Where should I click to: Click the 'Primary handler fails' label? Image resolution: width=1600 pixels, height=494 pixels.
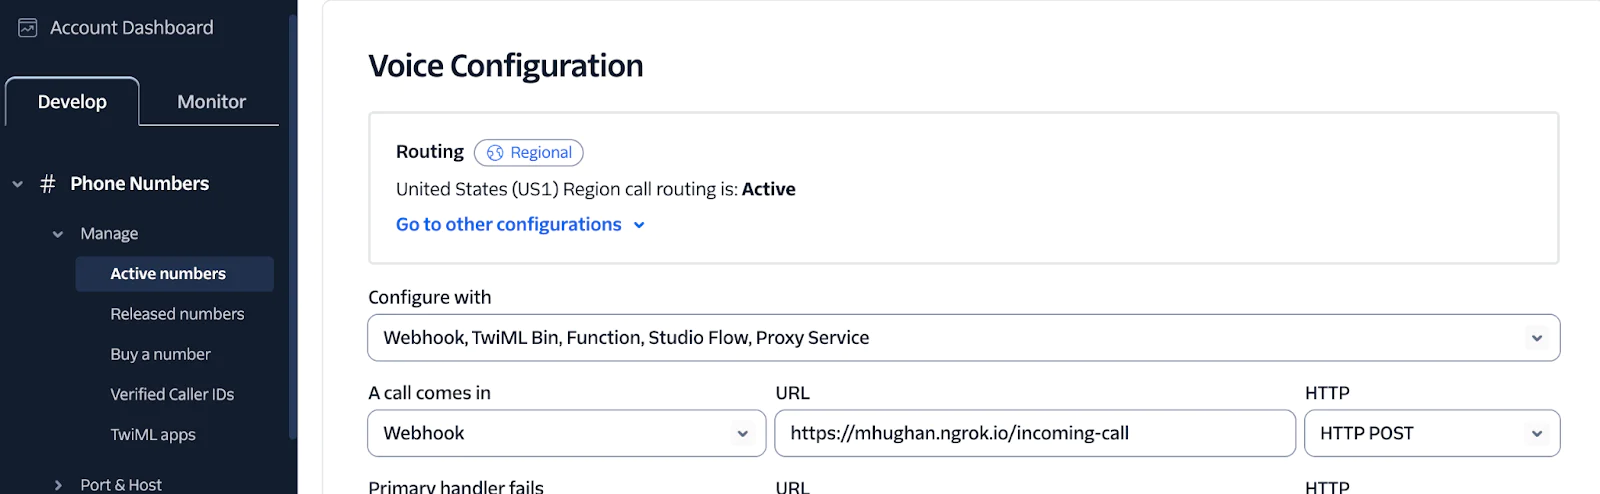(x=456, y=487)
